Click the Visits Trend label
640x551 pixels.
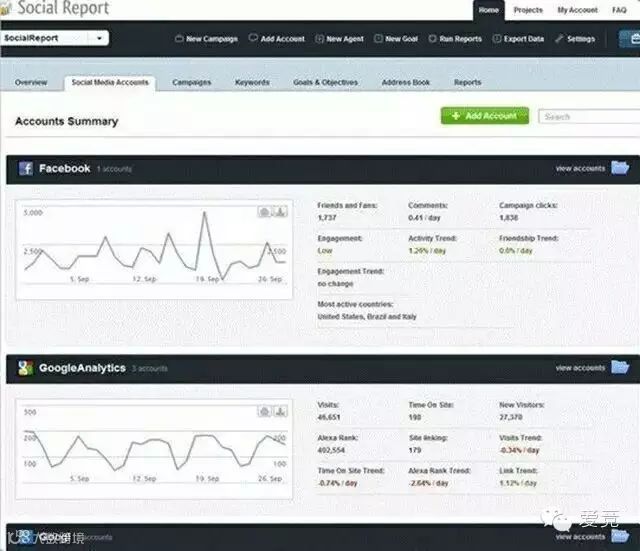[520, 438]
